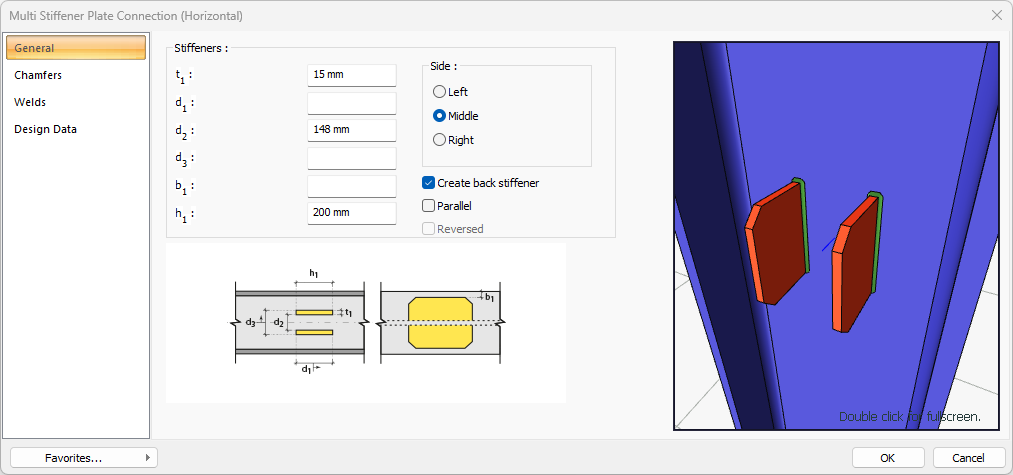Uncheck Create back stiffener checkbox
Screen dimensions: 1013x475
(x=428, y=183)
